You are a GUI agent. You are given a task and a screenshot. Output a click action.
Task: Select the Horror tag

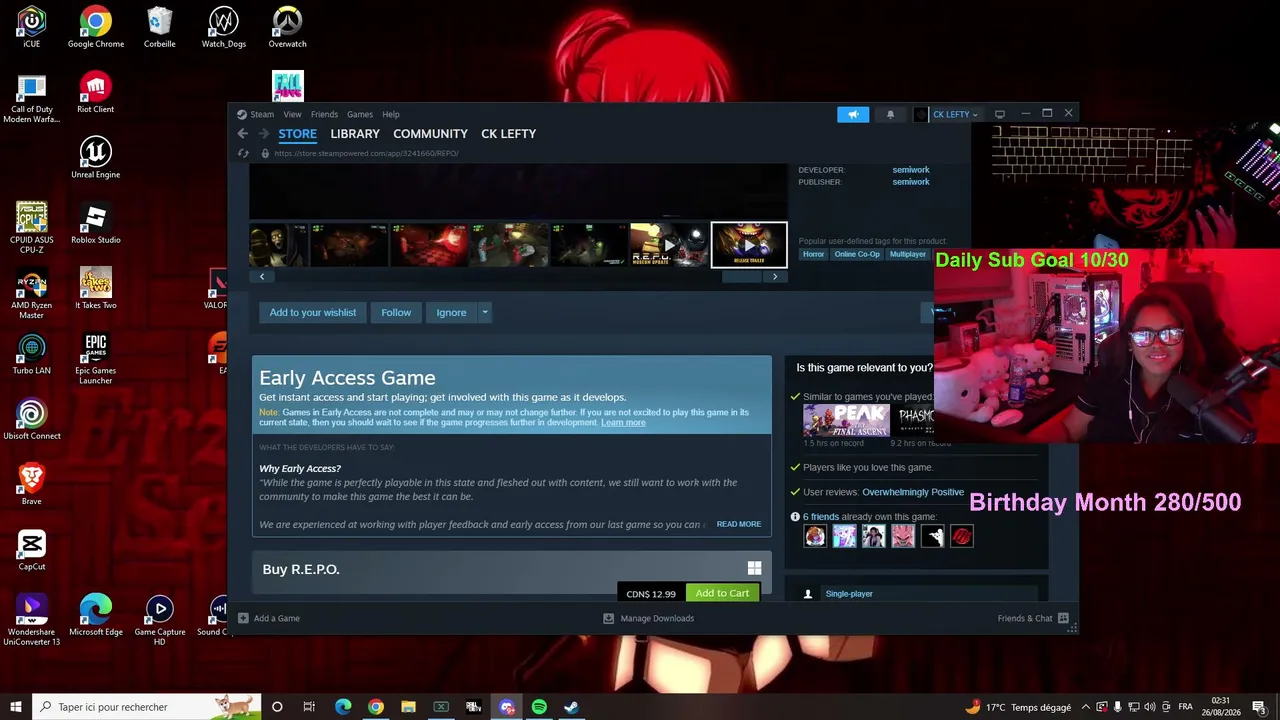(814, 254)
